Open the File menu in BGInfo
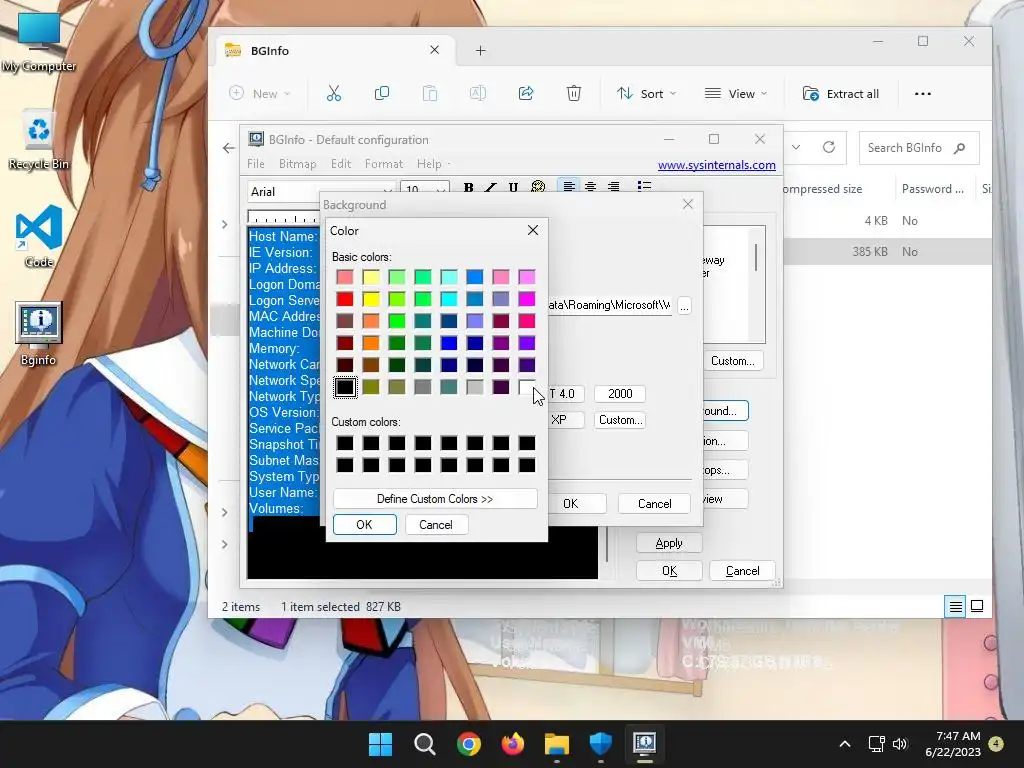1024x768 pixels. 256,164
